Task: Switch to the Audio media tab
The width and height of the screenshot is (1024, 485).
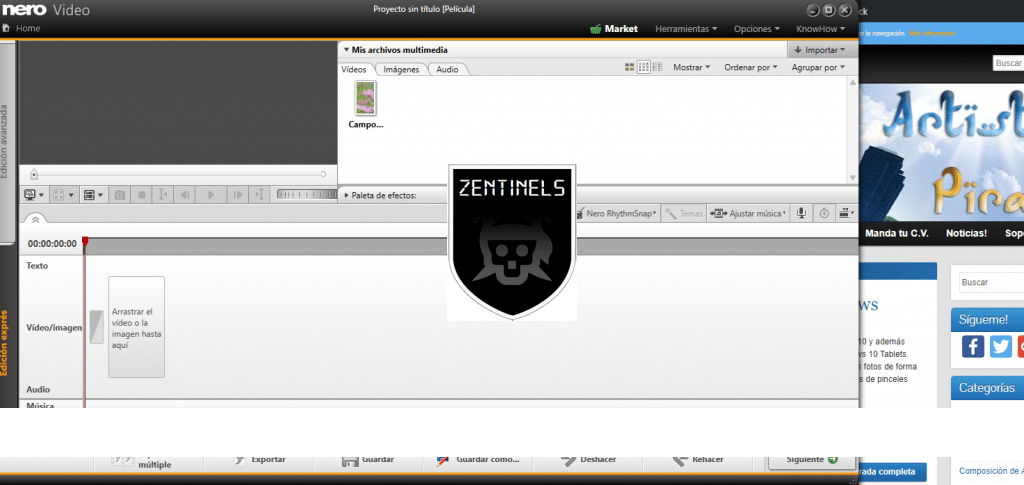Action: click(447, 69)
